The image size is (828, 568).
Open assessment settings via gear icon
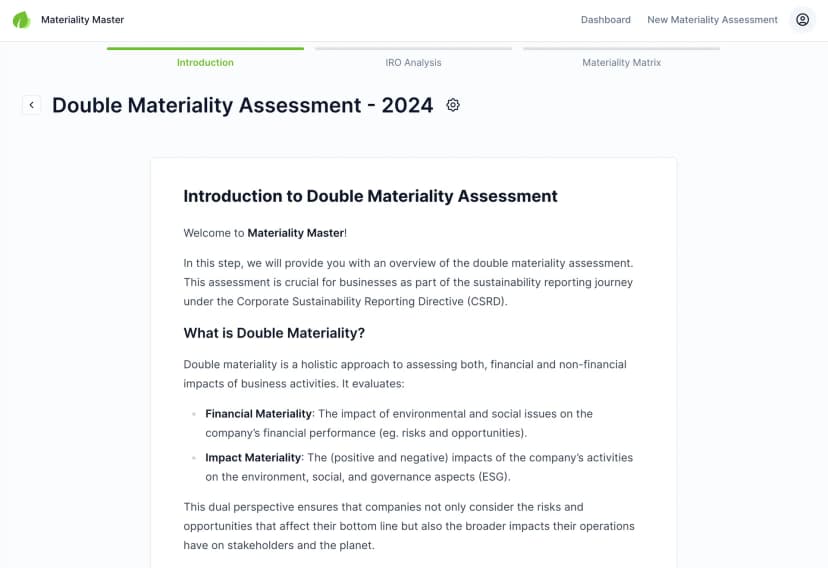[x=453, y=105]
